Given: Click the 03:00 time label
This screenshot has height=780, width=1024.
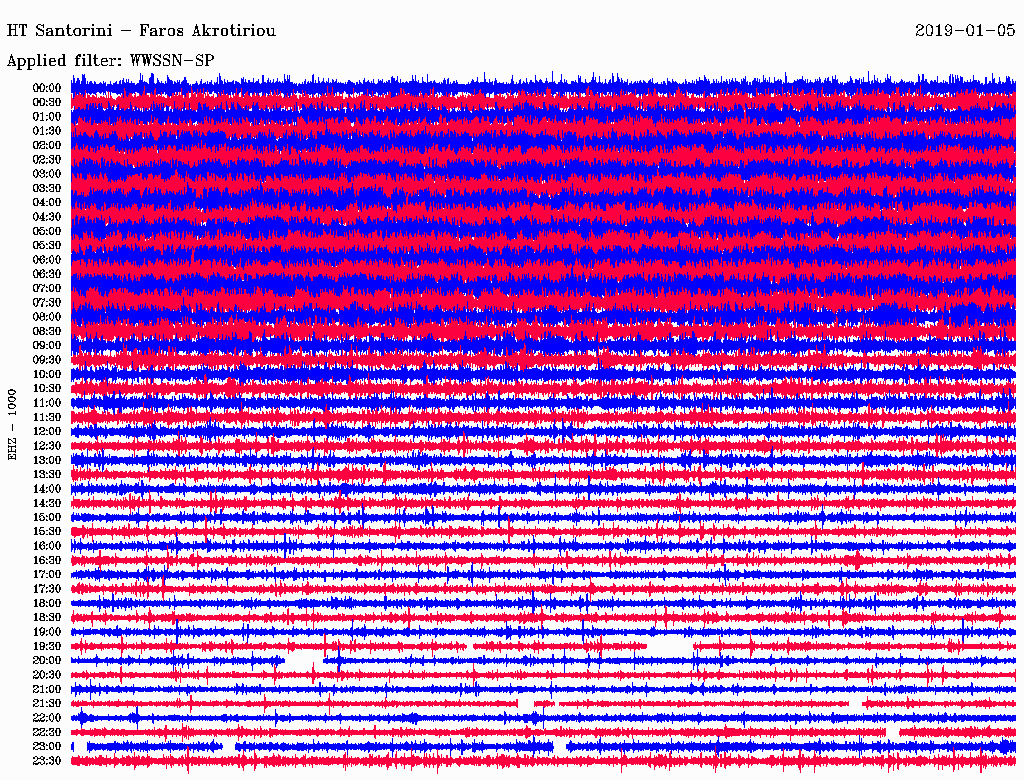Looking at the screenshot, I should point(46,174).
